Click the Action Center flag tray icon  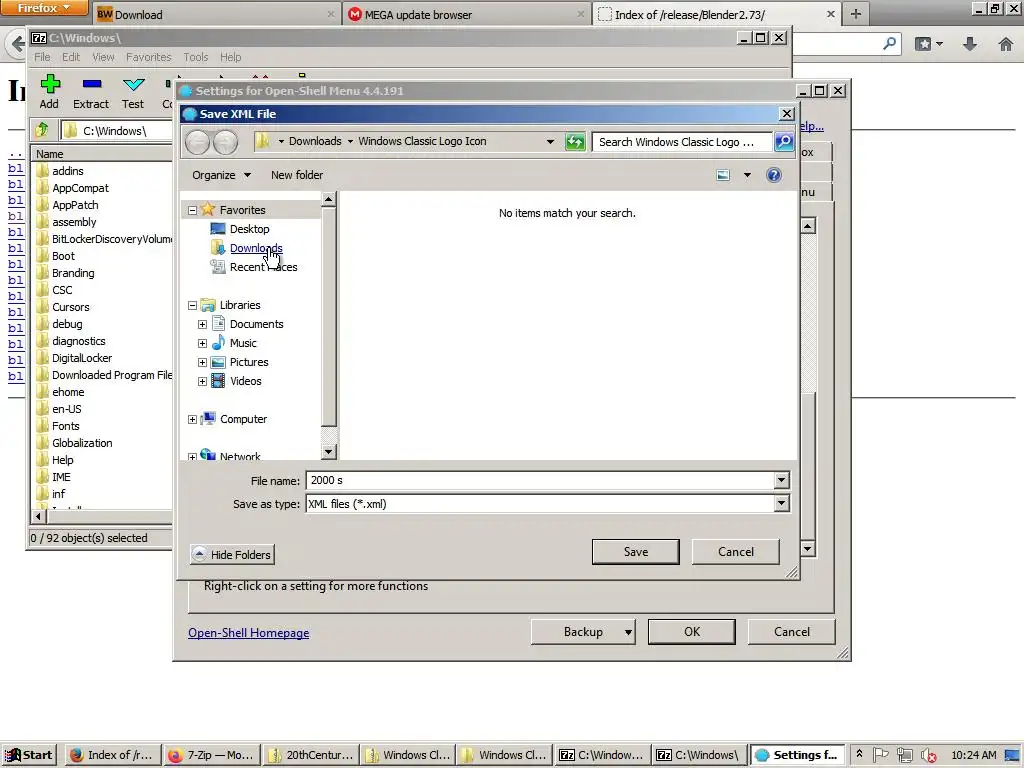coord(880,755)
